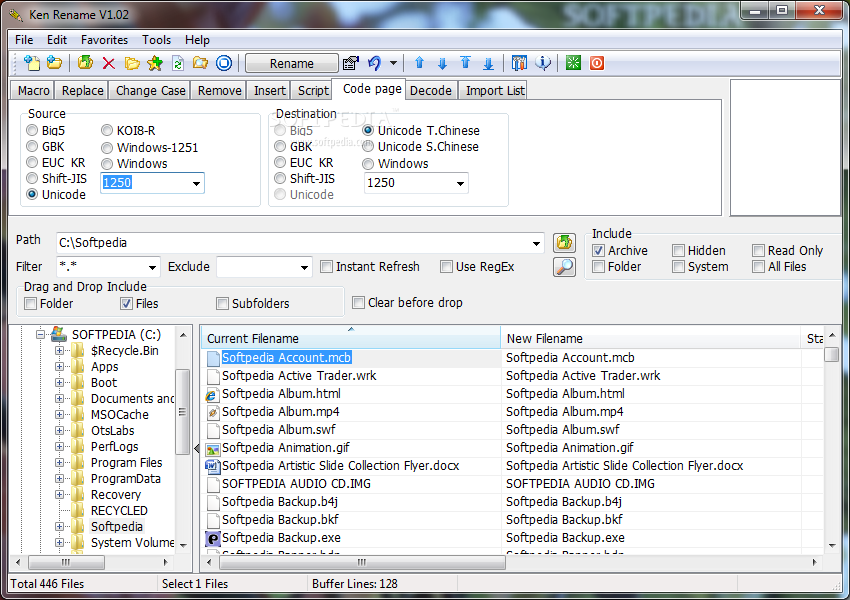This screenshot has height=600, width=850.
Task: Click the options checklist icon beside Rename
Action: click(x=351, y=63)
